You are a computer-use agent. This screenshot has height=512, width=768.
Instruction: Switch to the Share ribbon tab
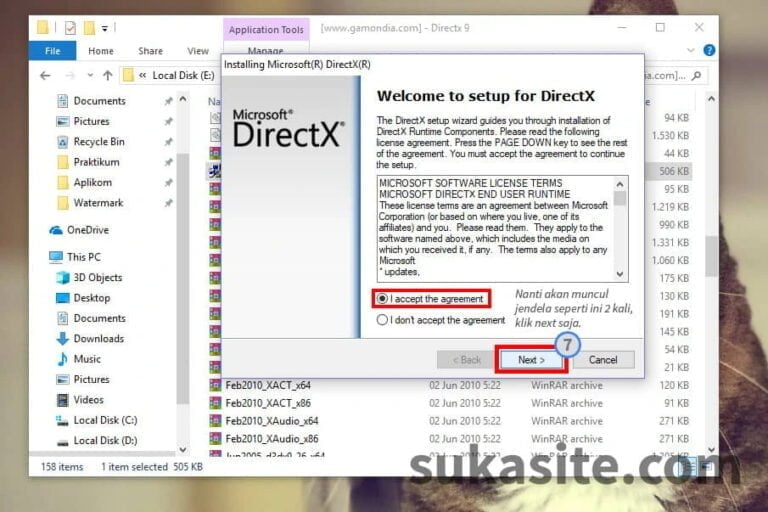click(x=150, y=50)
